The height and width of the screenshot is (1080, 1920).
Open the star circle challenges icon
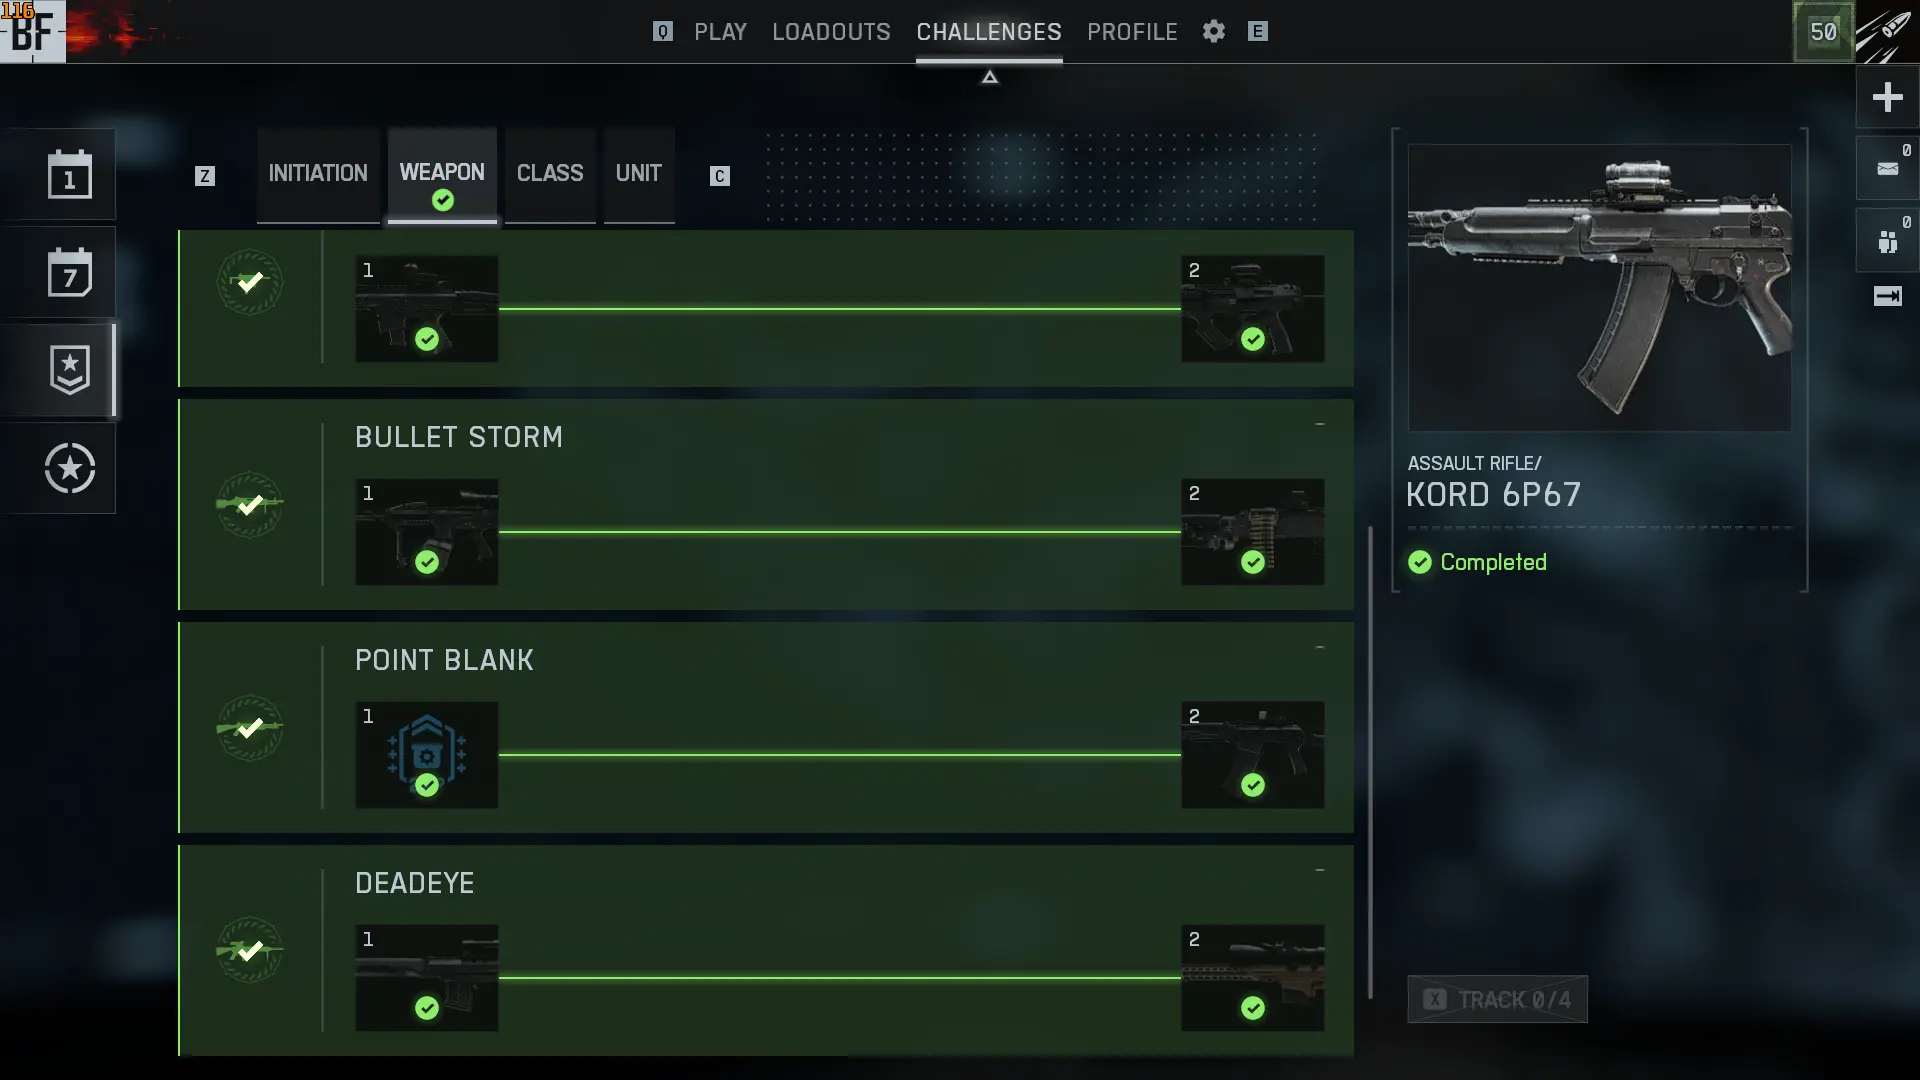click(x=69, y=468)
